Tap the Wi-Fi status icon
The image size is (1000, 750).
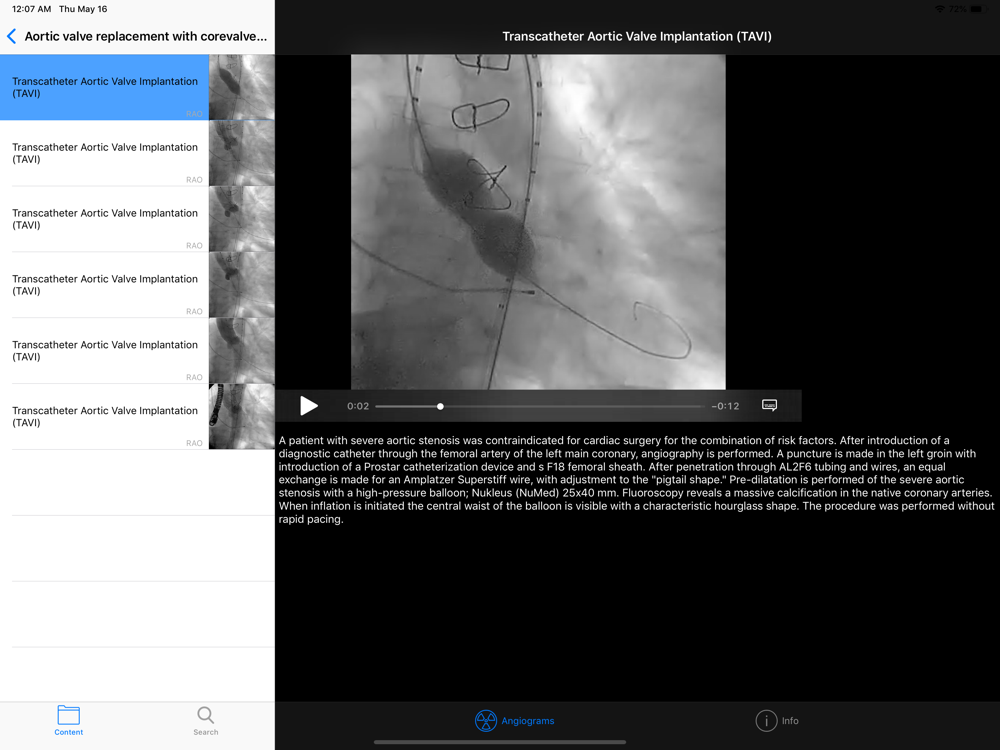pyautogui.click(x=939, y=9)
